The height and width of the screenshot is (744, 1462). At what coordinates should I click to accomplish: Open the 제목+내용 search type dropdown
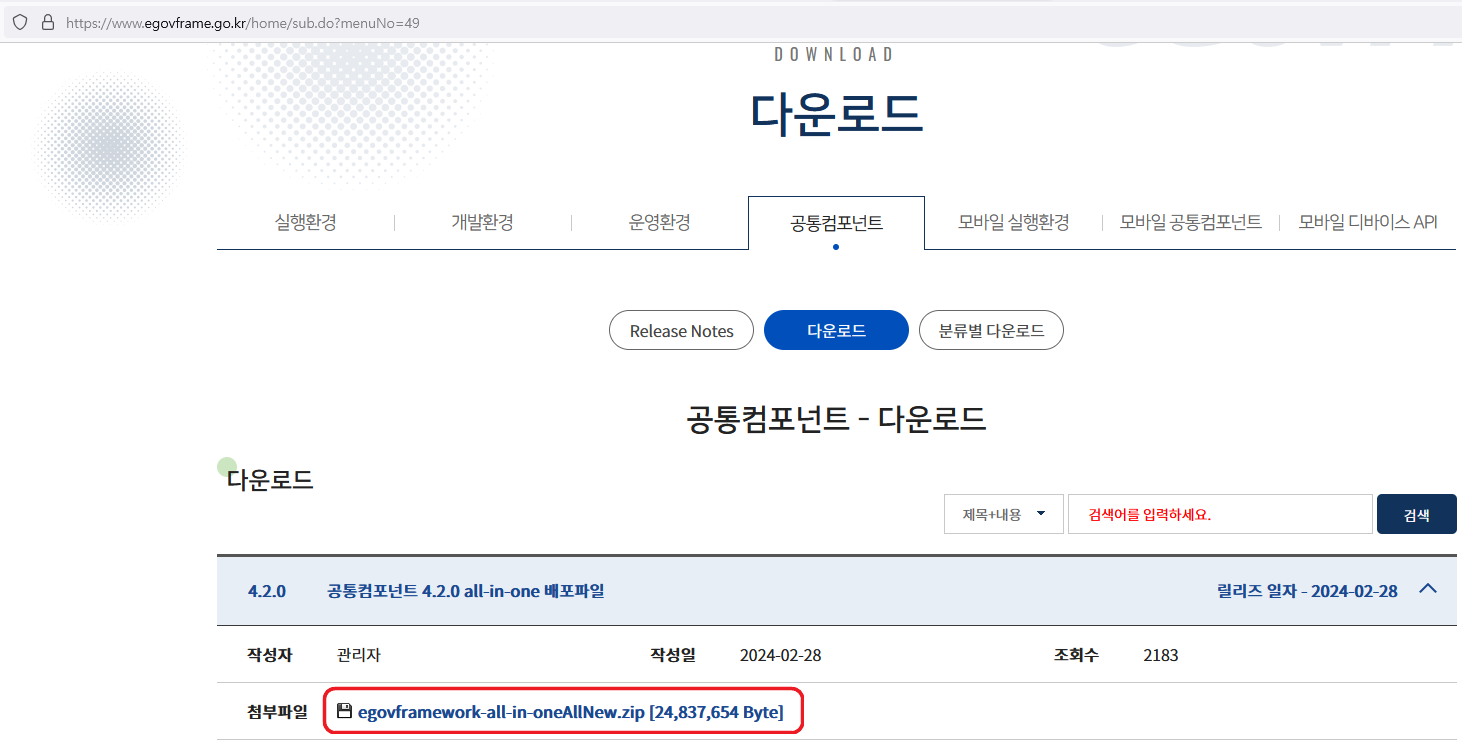[1003, 514]
